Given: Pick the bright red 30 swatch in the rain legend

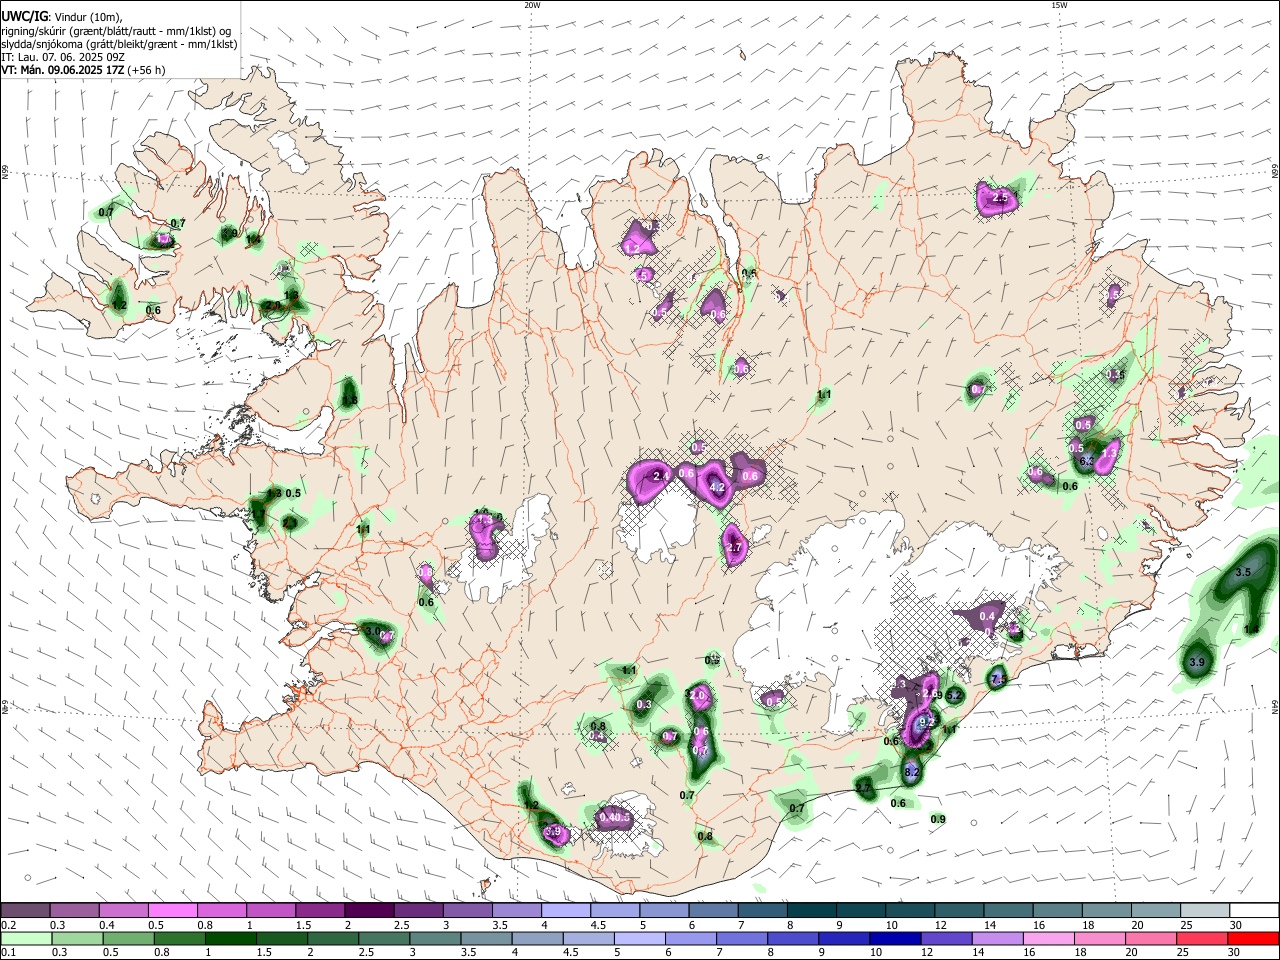Looking at the screenshot, I should (1253, 939).
